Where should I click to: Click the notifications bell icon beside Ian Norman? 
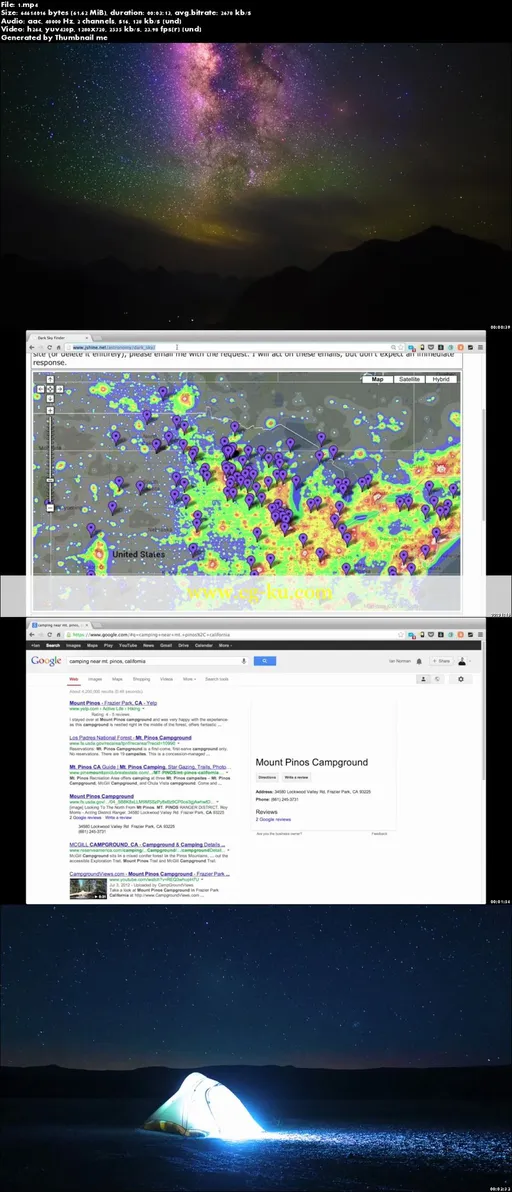tap(419, 661)
